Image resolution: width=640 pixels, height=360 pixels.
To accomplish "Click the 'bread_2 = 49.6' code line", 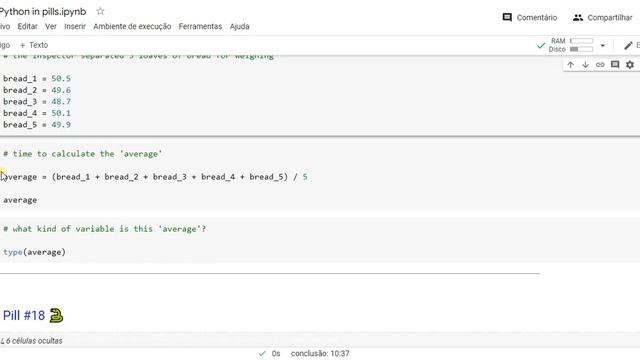I will pos(37,90).
